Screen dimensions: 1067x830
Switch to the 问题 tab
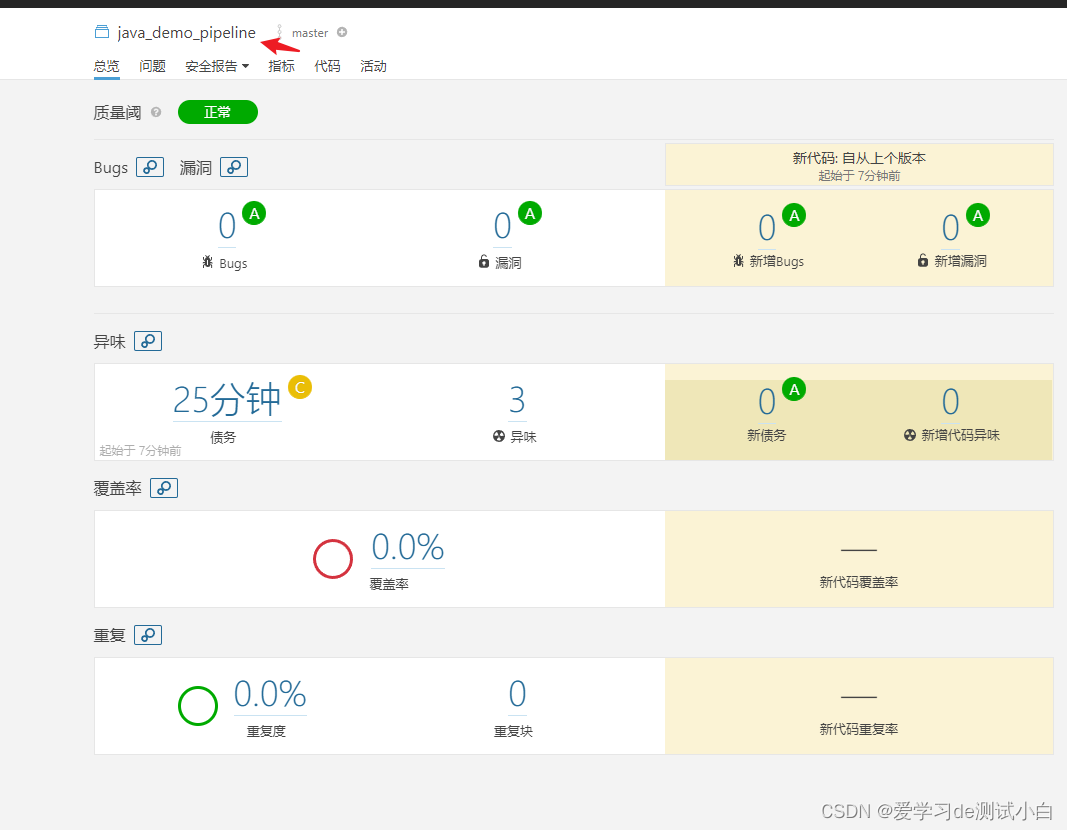[152, 66]
